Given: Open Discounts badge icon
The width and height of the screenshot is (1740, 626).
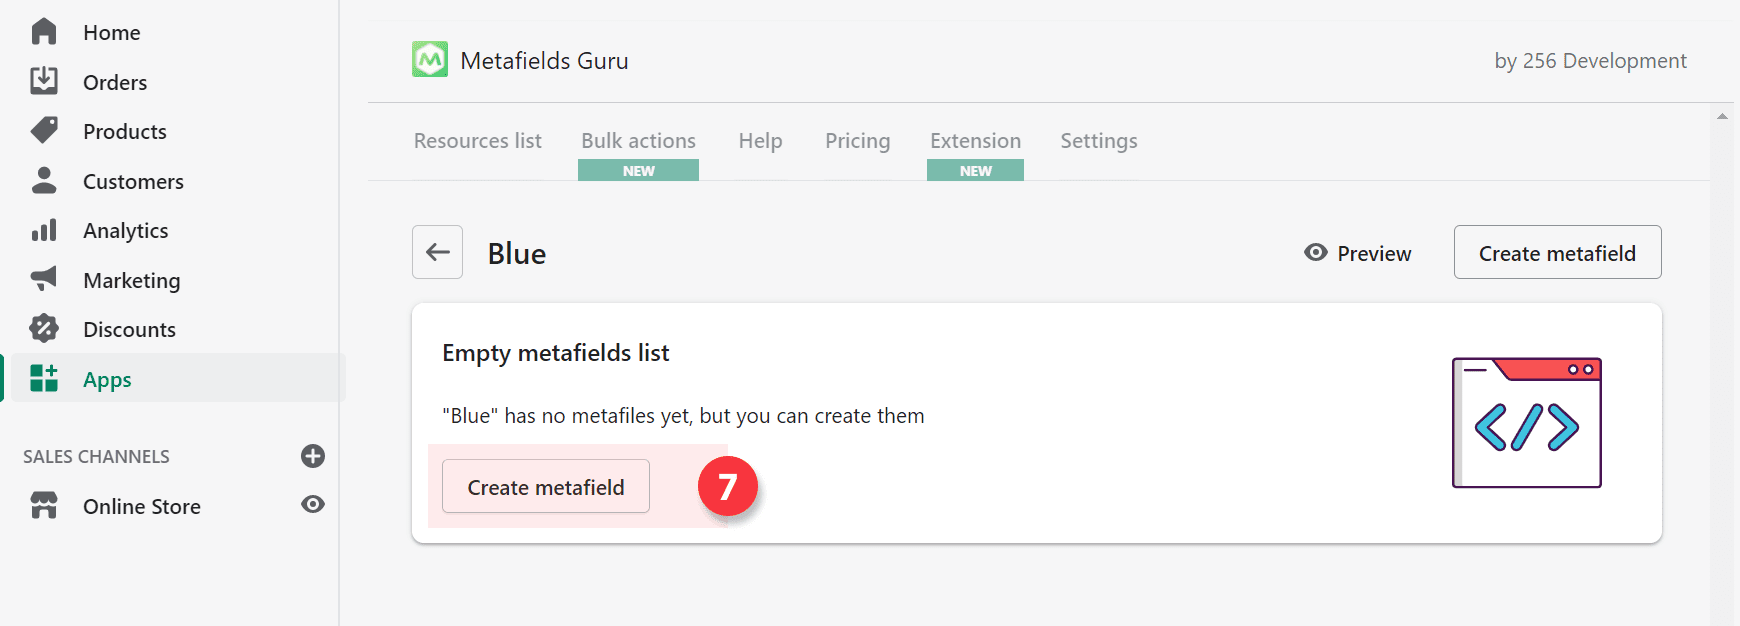Looking at the screenshot, I should coord(44,328).
